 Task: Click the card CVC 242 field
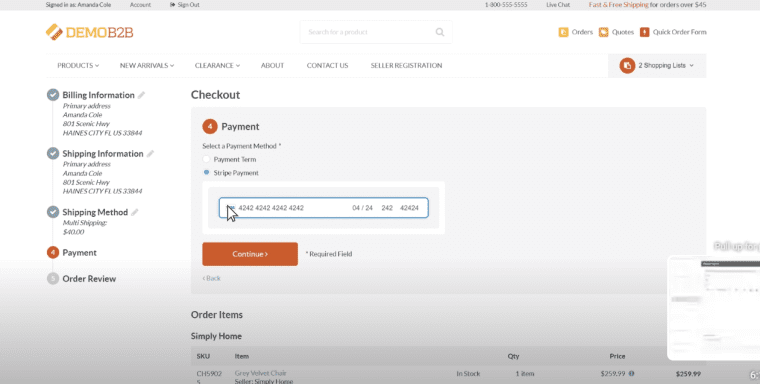pos(387,208)
